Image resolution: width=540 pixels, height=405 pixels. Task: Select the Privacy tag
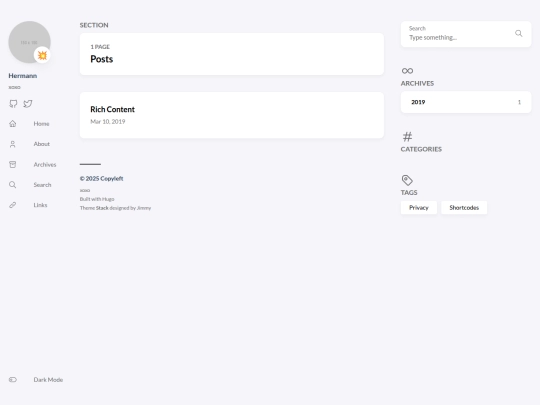[x=419, y=208]
